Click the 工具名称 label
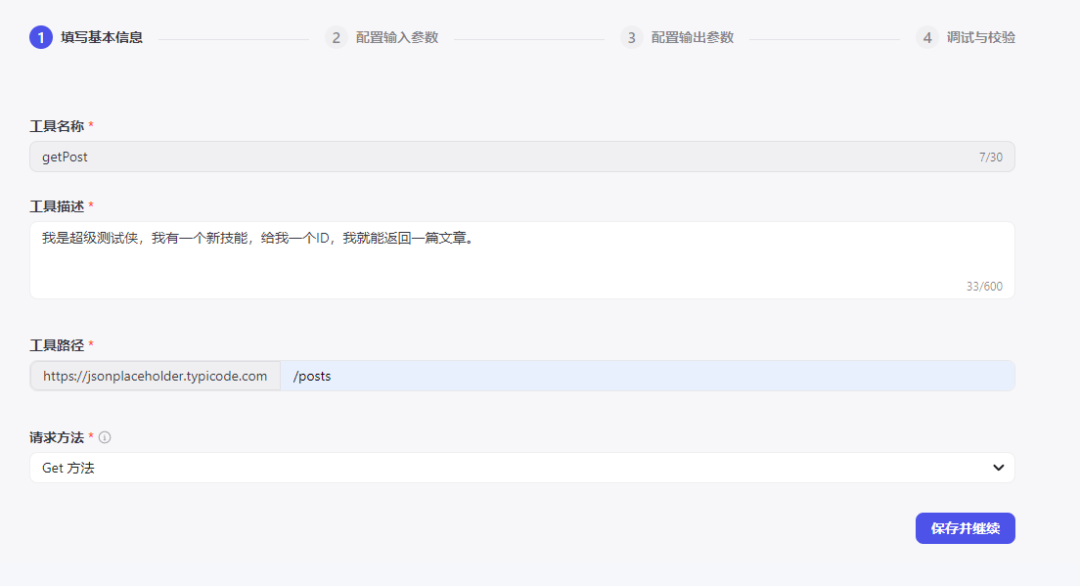 tap(56, 126)
